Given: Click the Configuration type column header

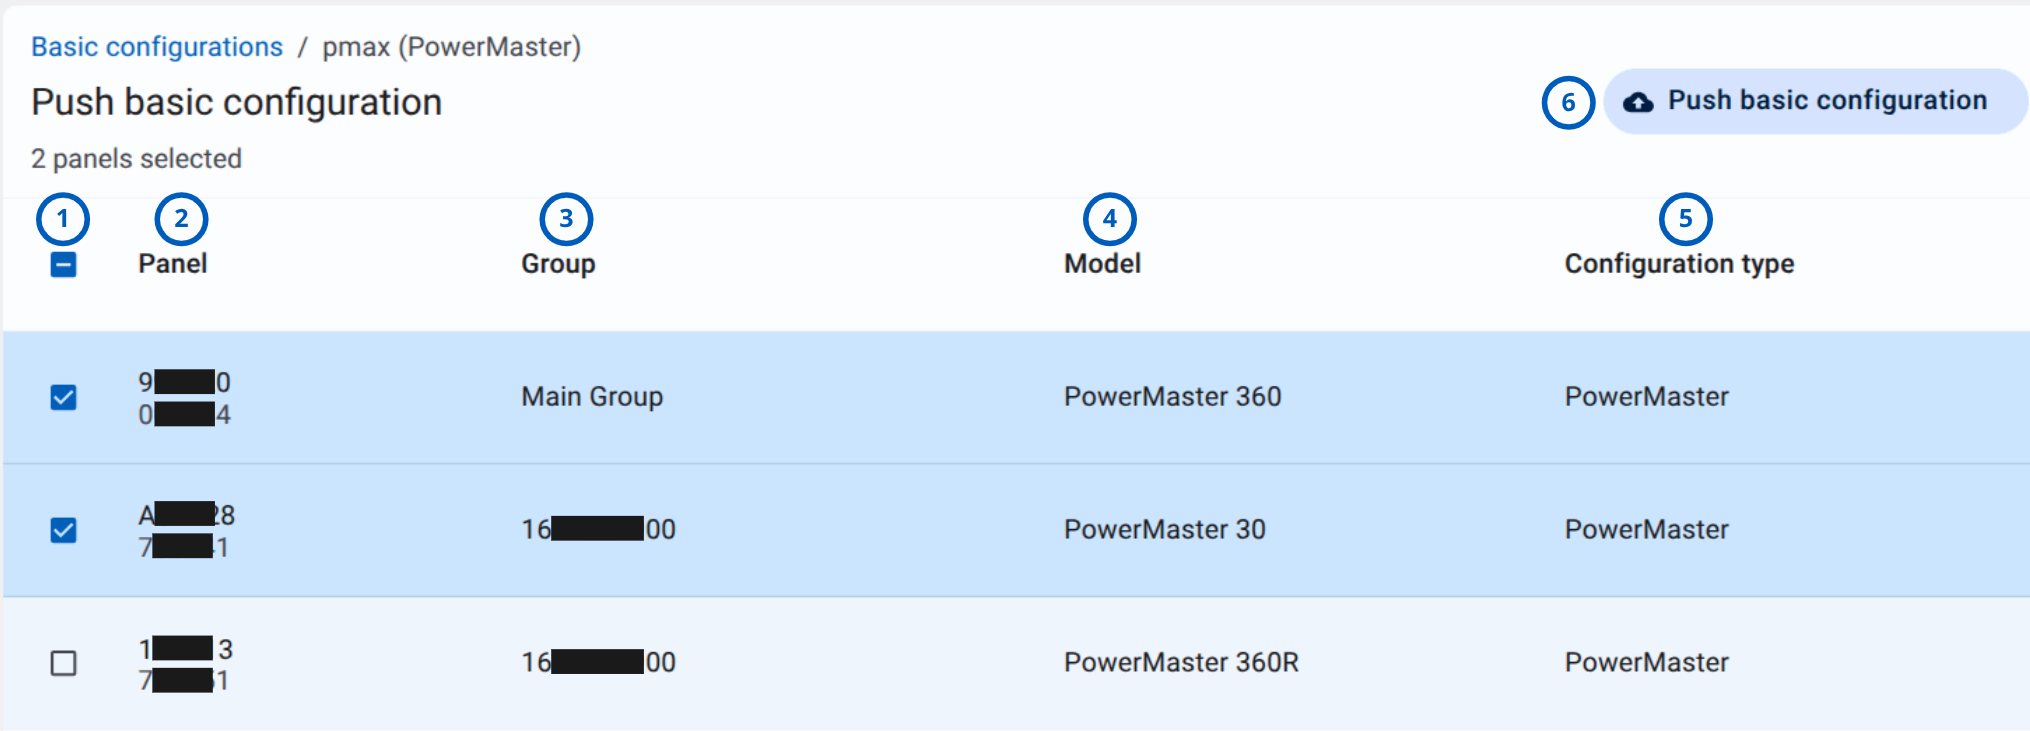Looking at the screenshot, I should [x=1679, y=264].
